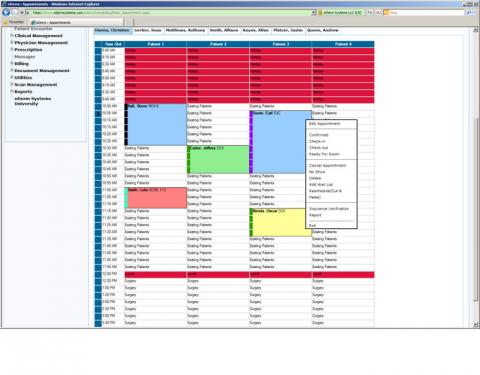Open the address bar dropdown arrow
This screenshot has height=375, width=480.
click(x=314, y=12)
